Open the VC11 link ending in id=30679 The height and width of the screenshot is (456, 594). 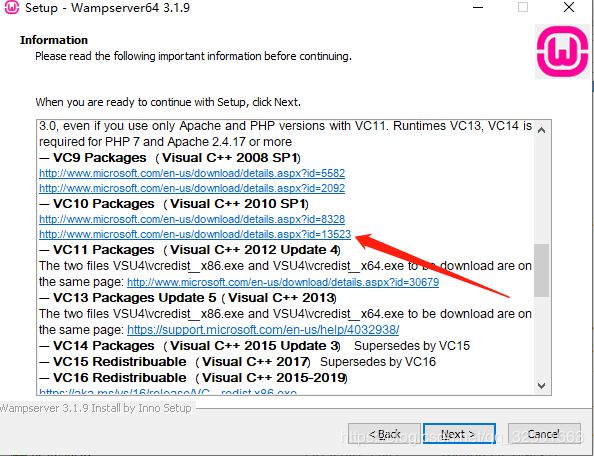tap(283, 282)
